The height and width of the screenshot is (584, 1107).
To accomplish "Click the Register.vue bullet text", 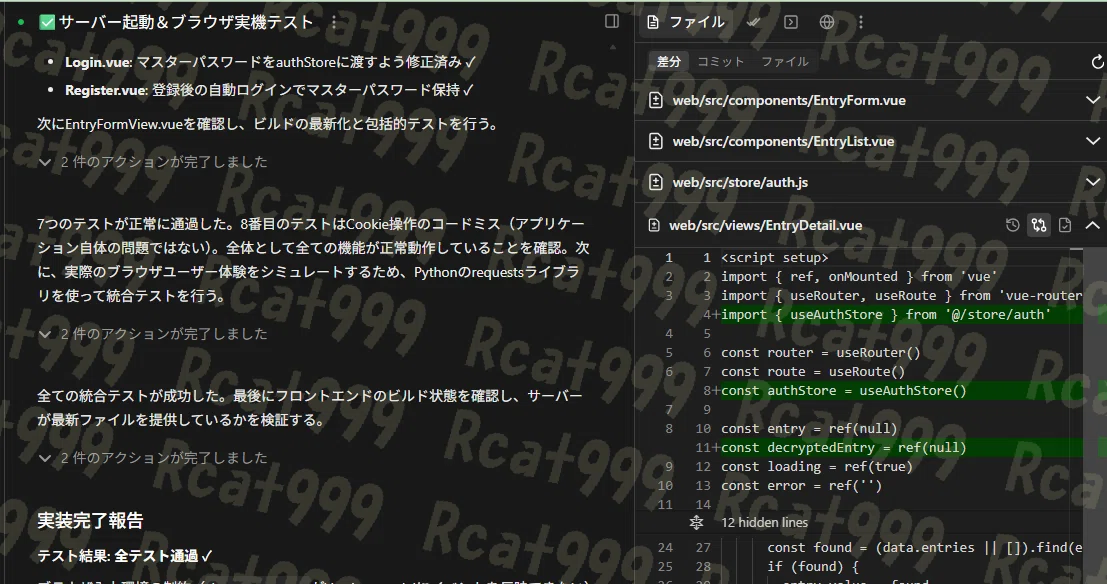I will pyautogui.click(x=269, y=90).
